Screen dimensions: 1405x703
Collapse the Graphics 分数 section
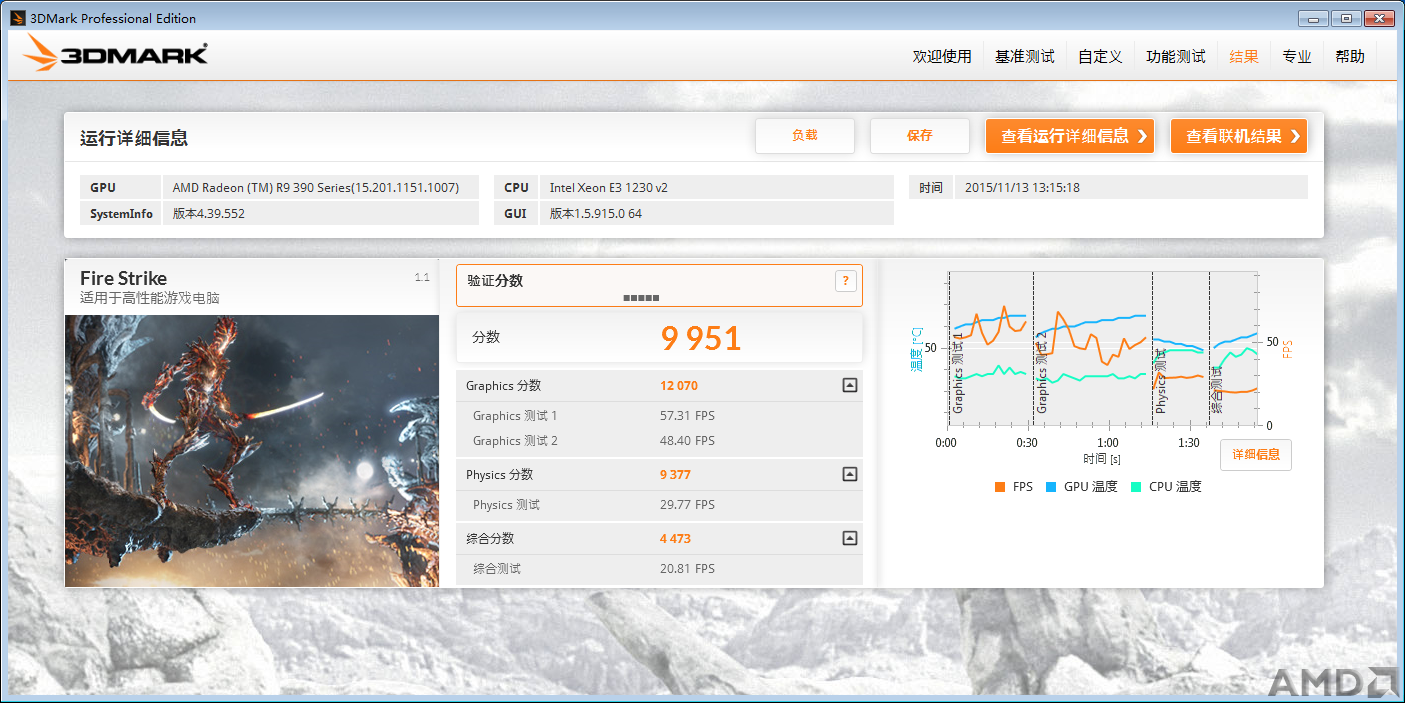(849, 385)
